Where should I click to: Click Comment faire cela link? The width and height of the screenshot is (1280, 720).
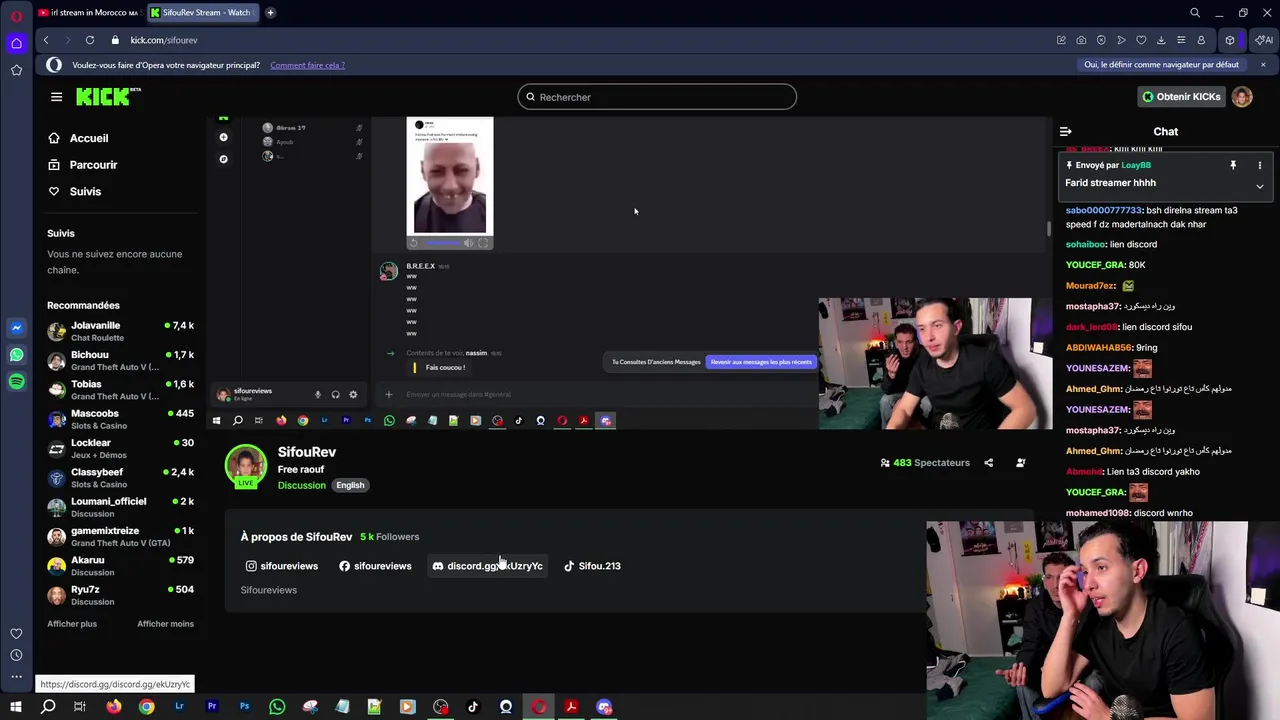pyautogui.click(x=307, y=65)
